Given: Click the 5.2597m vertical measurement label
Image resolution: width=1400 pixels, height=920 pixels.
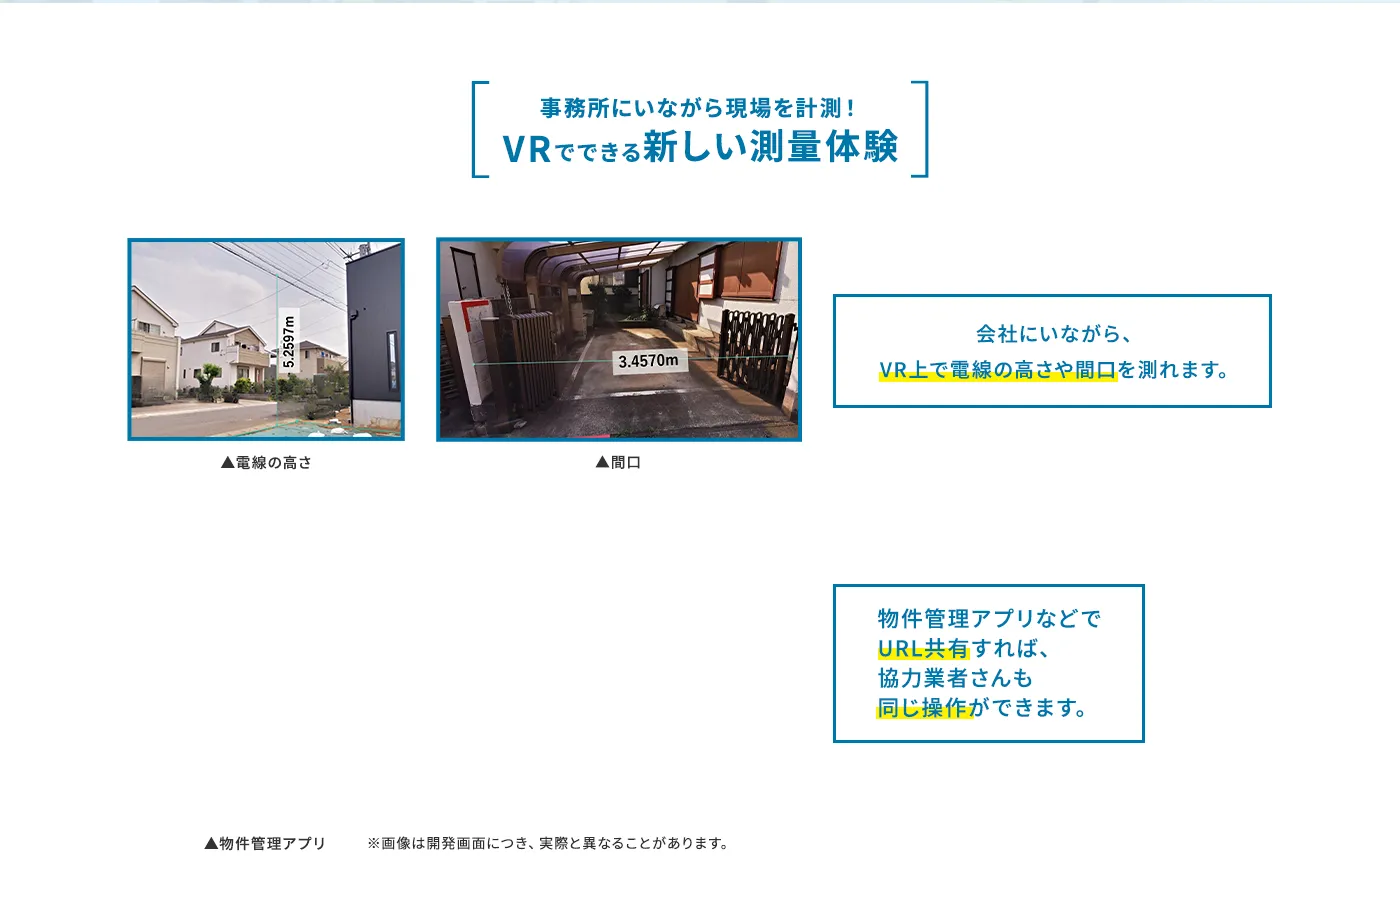Looking at the screenshot, I should point(289,341).
